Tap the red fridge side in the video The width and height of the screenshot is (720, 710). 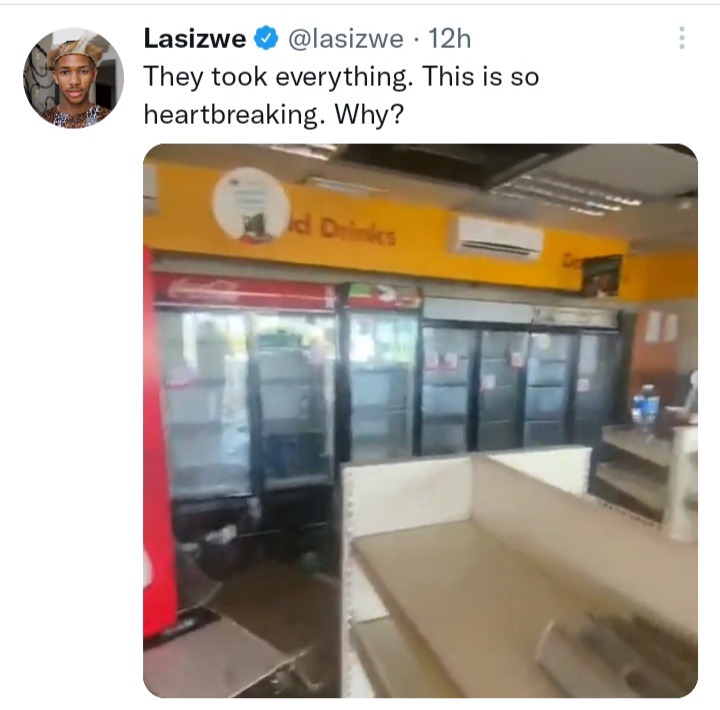160,441
